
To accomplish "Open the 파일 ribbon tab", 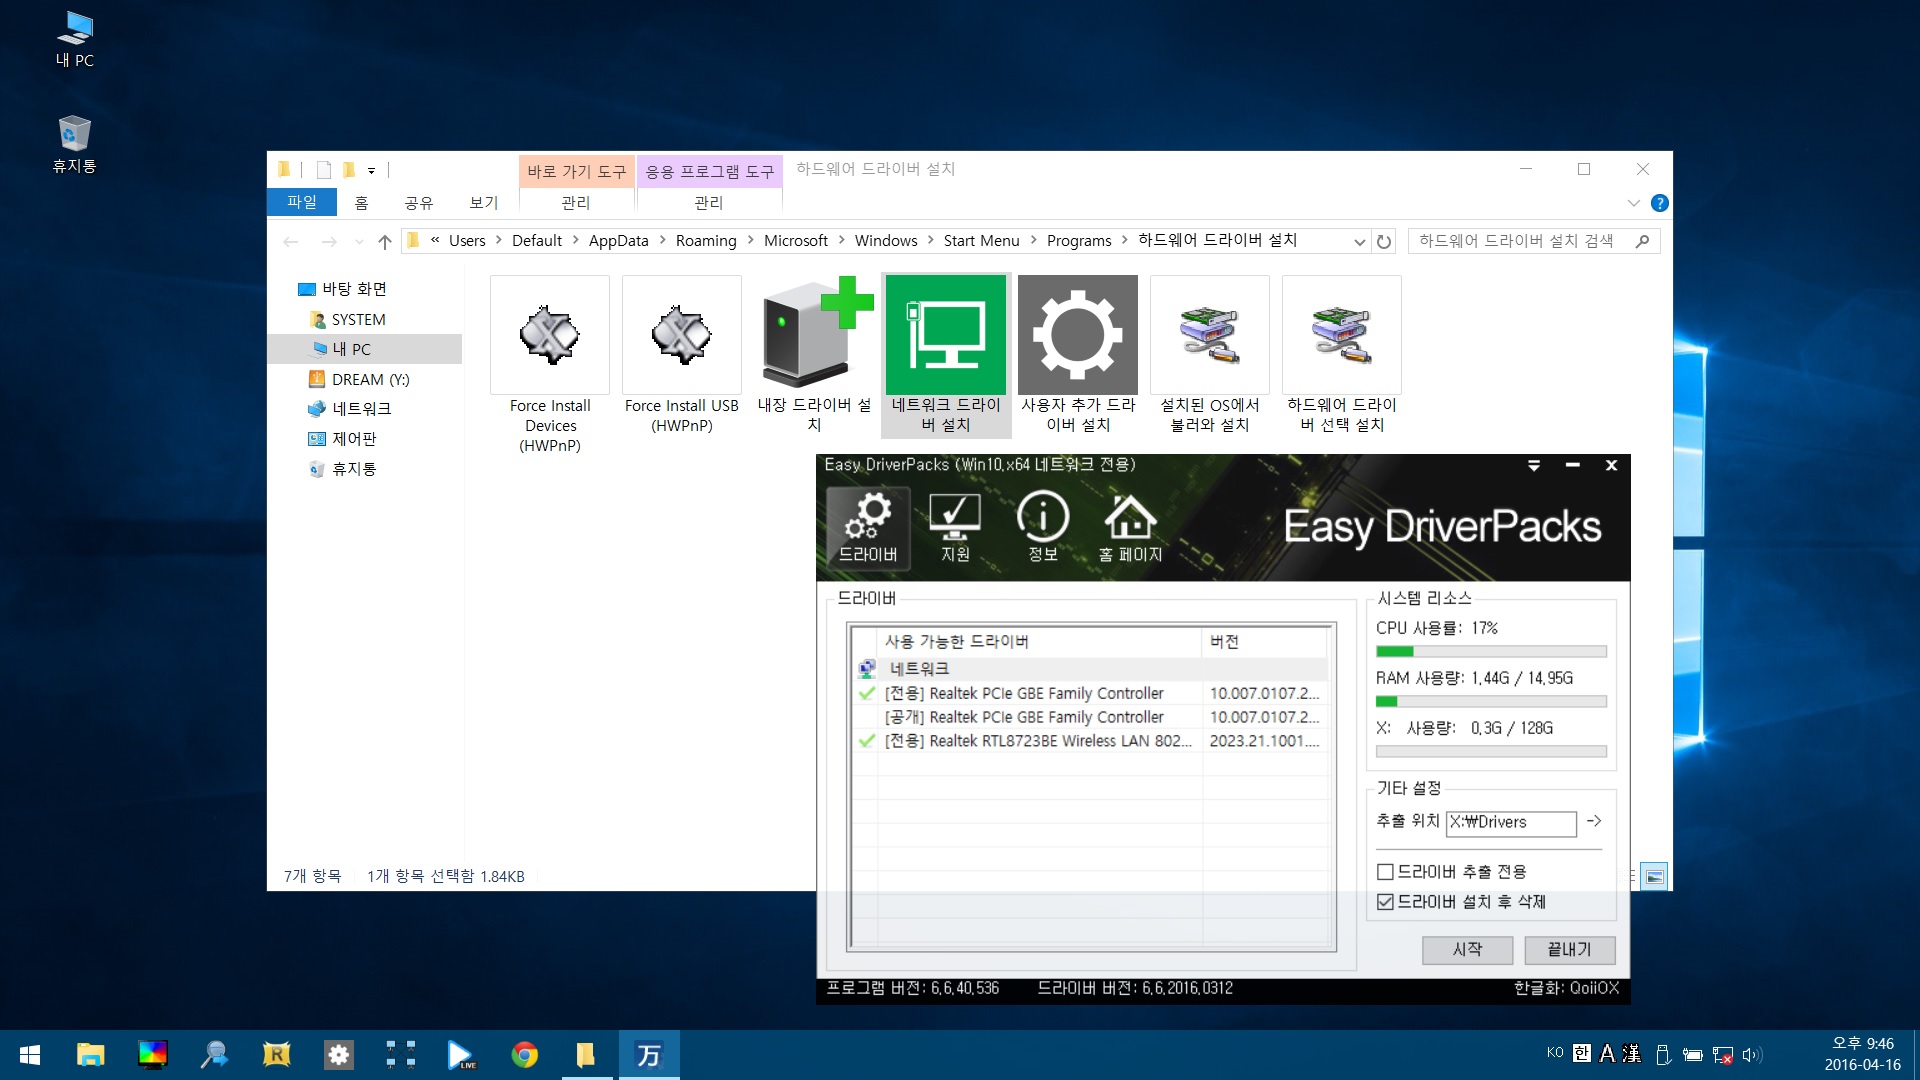I will pos(302,202).
